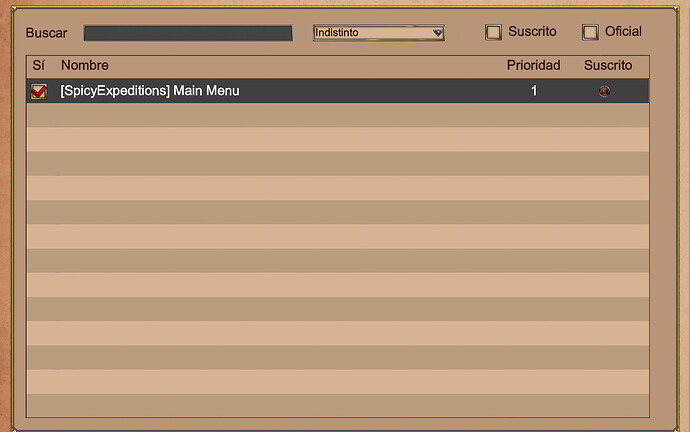Click the Buscar search input field
Screen dimensions: 690x432
point(188,33)
